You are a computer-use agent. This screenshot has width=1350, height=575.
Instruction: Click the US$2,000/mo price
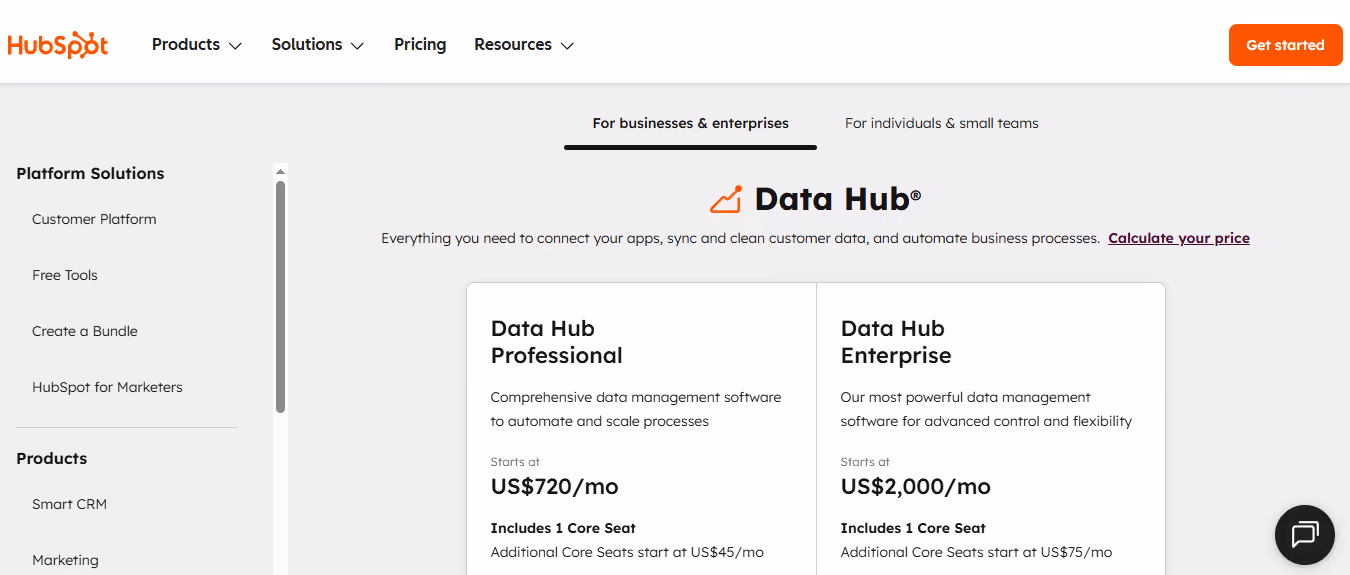916,487
